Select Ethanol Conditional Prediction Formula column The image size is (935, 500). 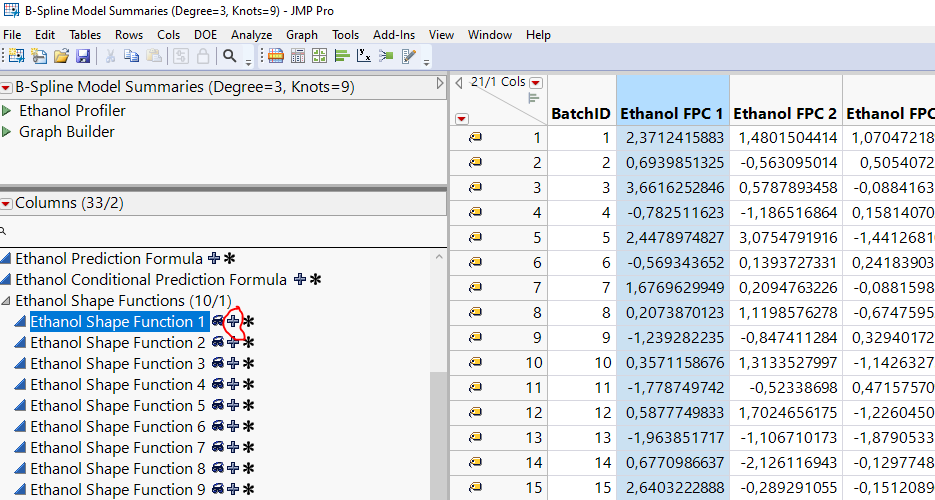pos(151,279)
